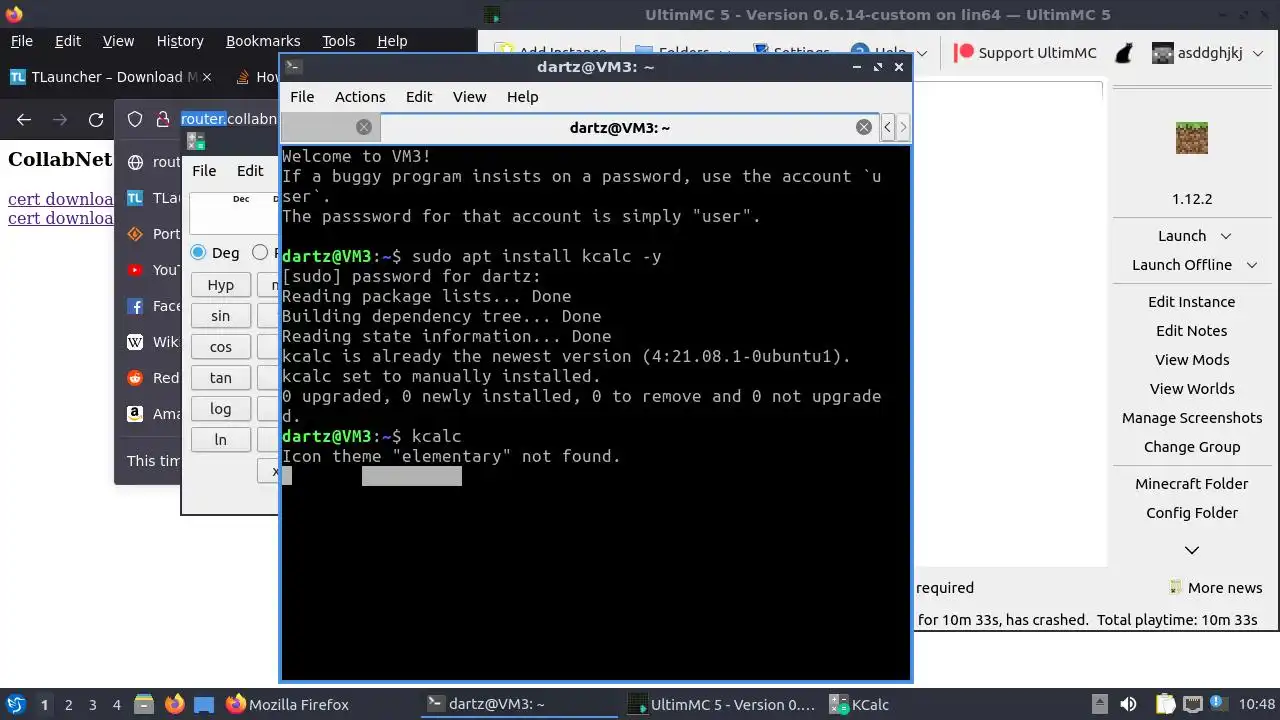
Task: Click the Hyp button in KCalc
Action: pyautogui.click(x=221, y=285)
